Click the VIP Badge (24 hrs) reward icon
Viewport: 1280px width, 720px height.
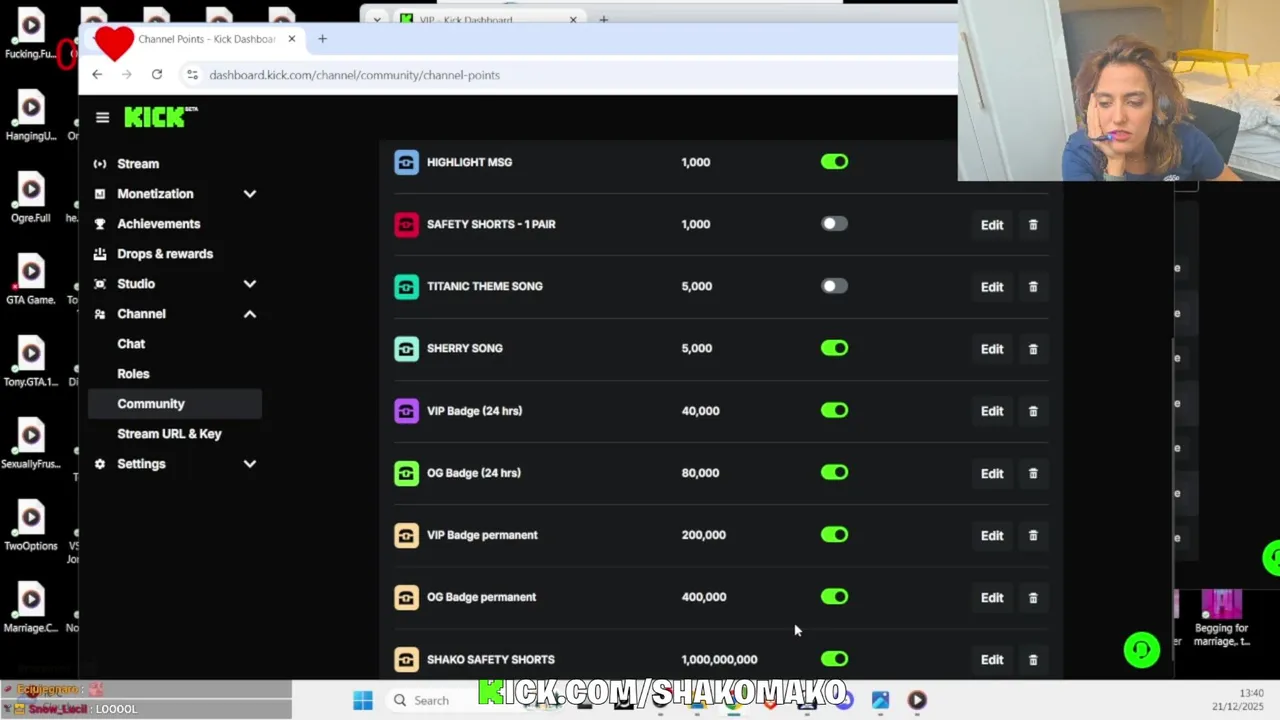406,411
